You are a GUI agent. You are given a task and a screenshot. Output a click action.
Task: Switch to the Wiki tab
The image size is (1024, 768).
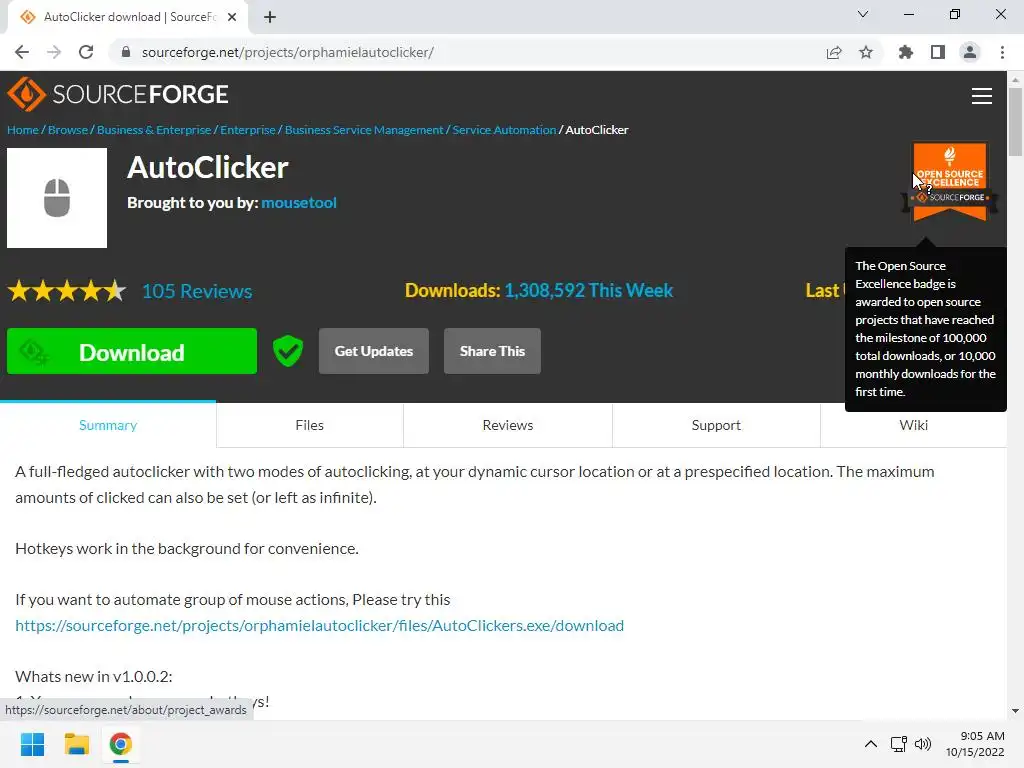[x=913, y=425]
